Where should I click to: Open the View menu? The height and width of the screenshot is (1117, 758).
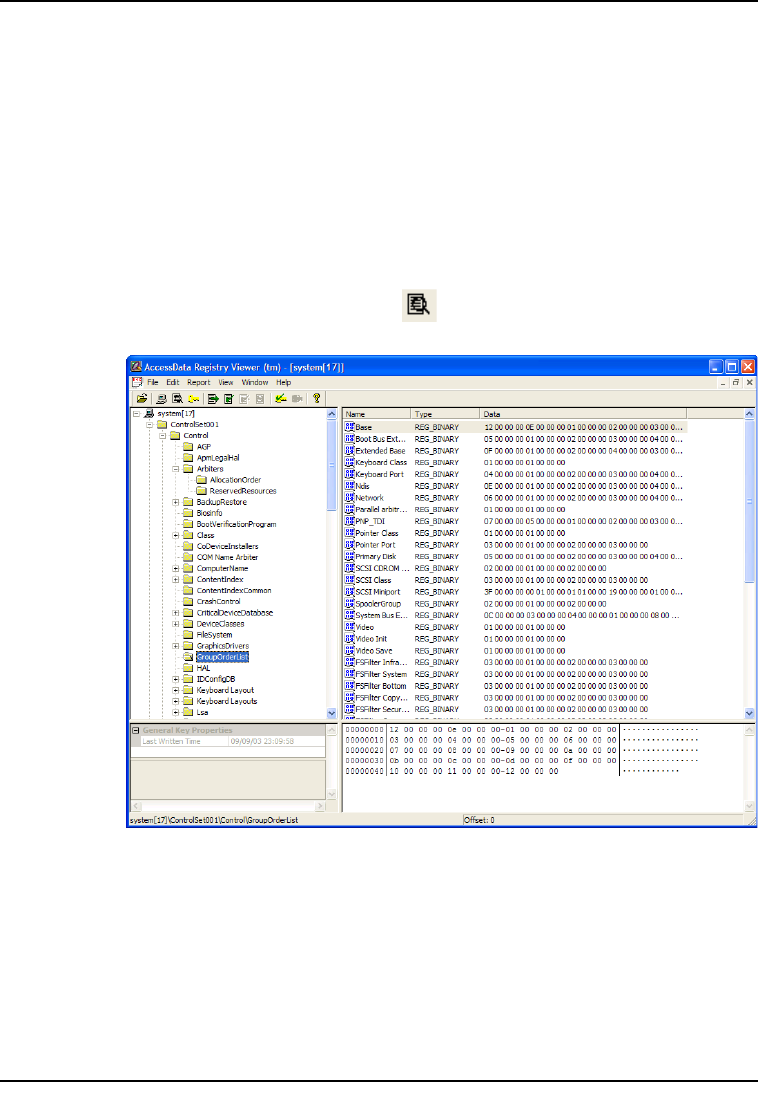tap(226, 383)
